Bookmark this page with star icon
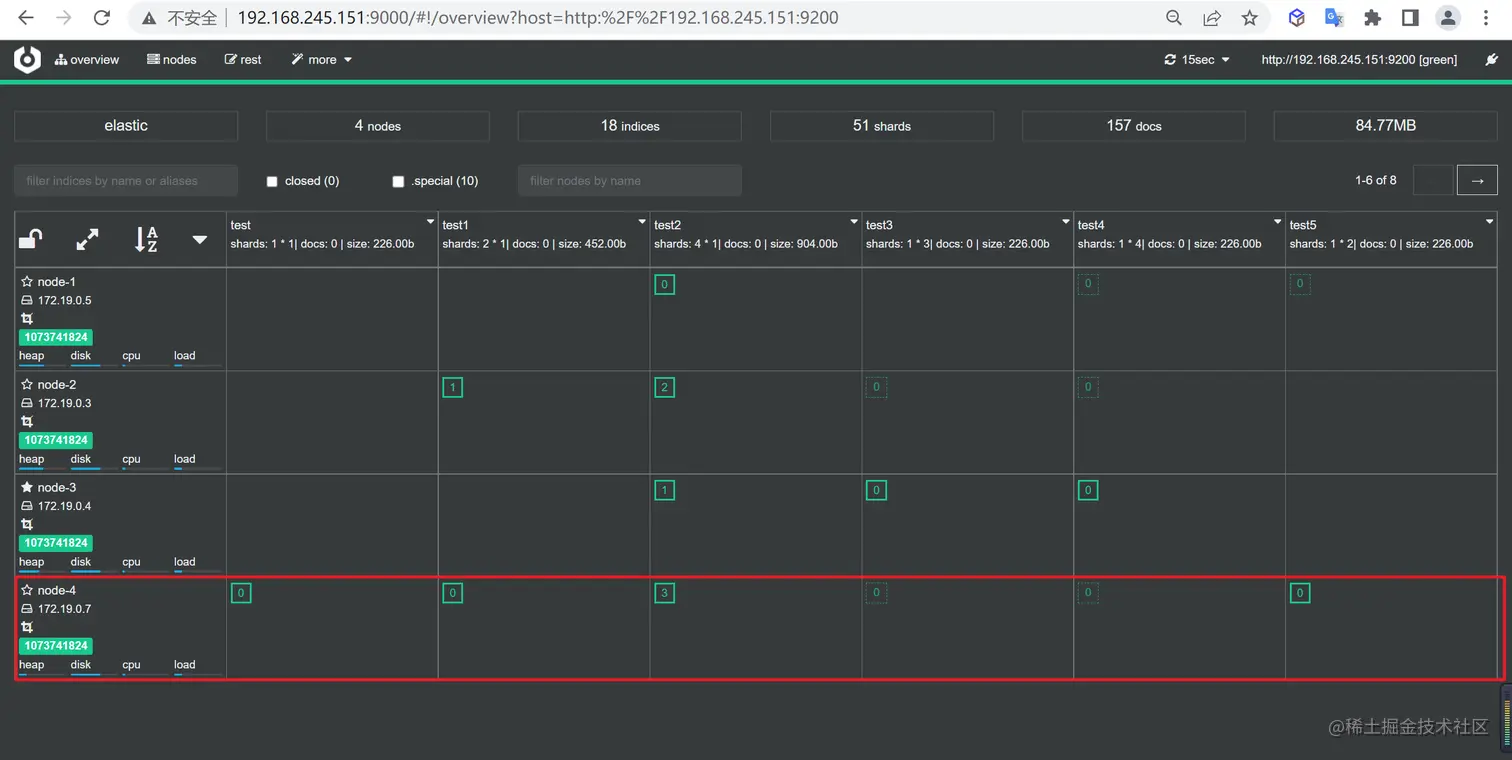 [1249, 18]
